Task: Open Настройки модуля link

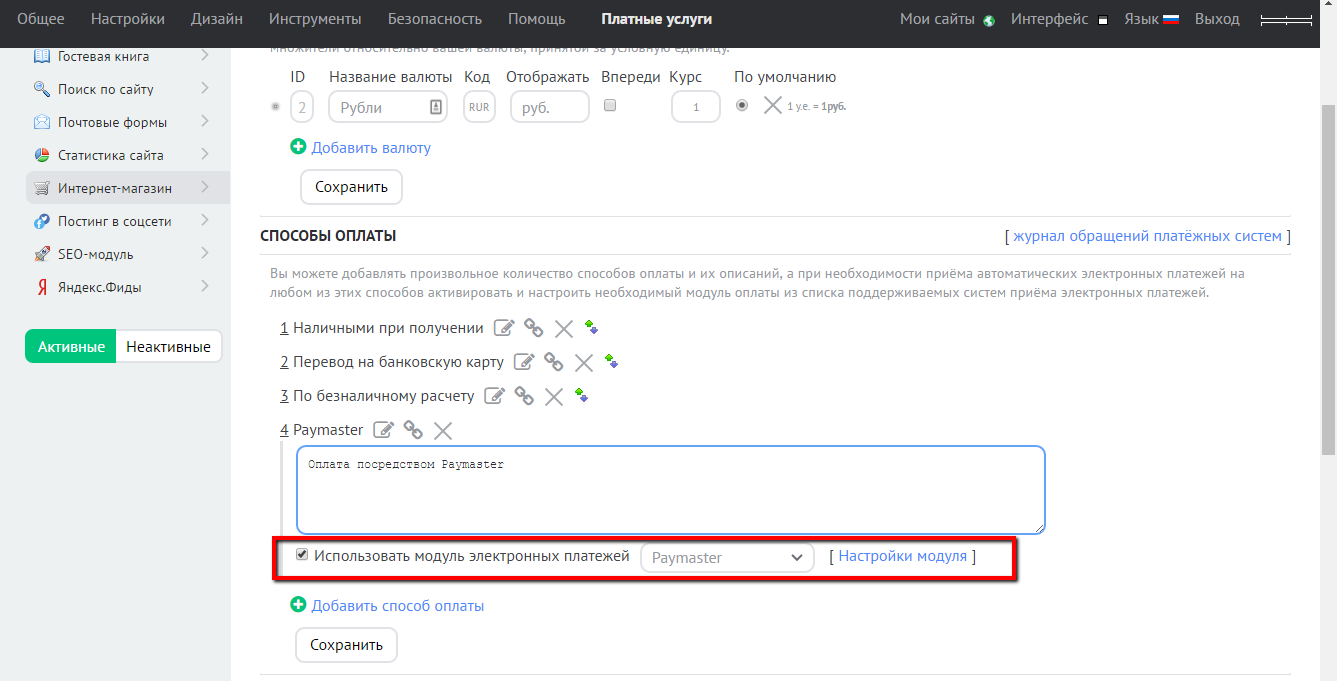Action: (x=902, y=556)
